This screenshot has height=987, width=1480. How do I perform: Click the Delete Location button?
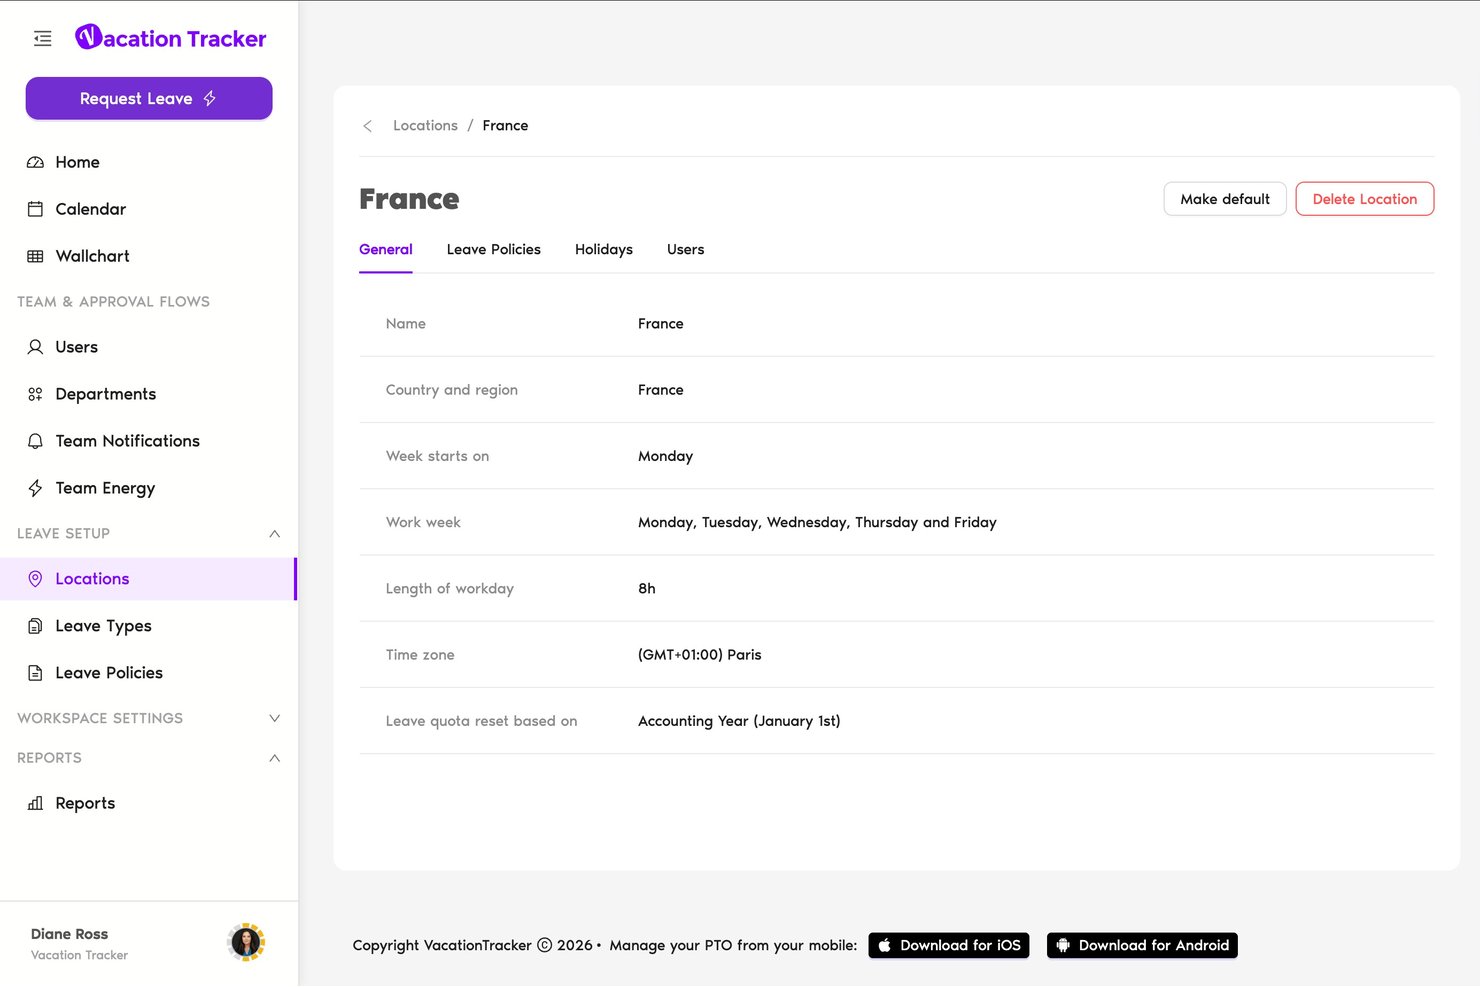pos(1364,199)
